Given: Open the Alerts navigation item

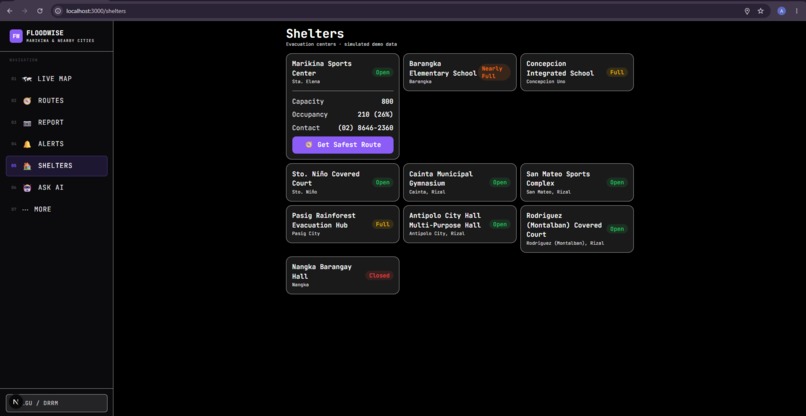Looking at the screenshot, I should [x=57, y=144].
